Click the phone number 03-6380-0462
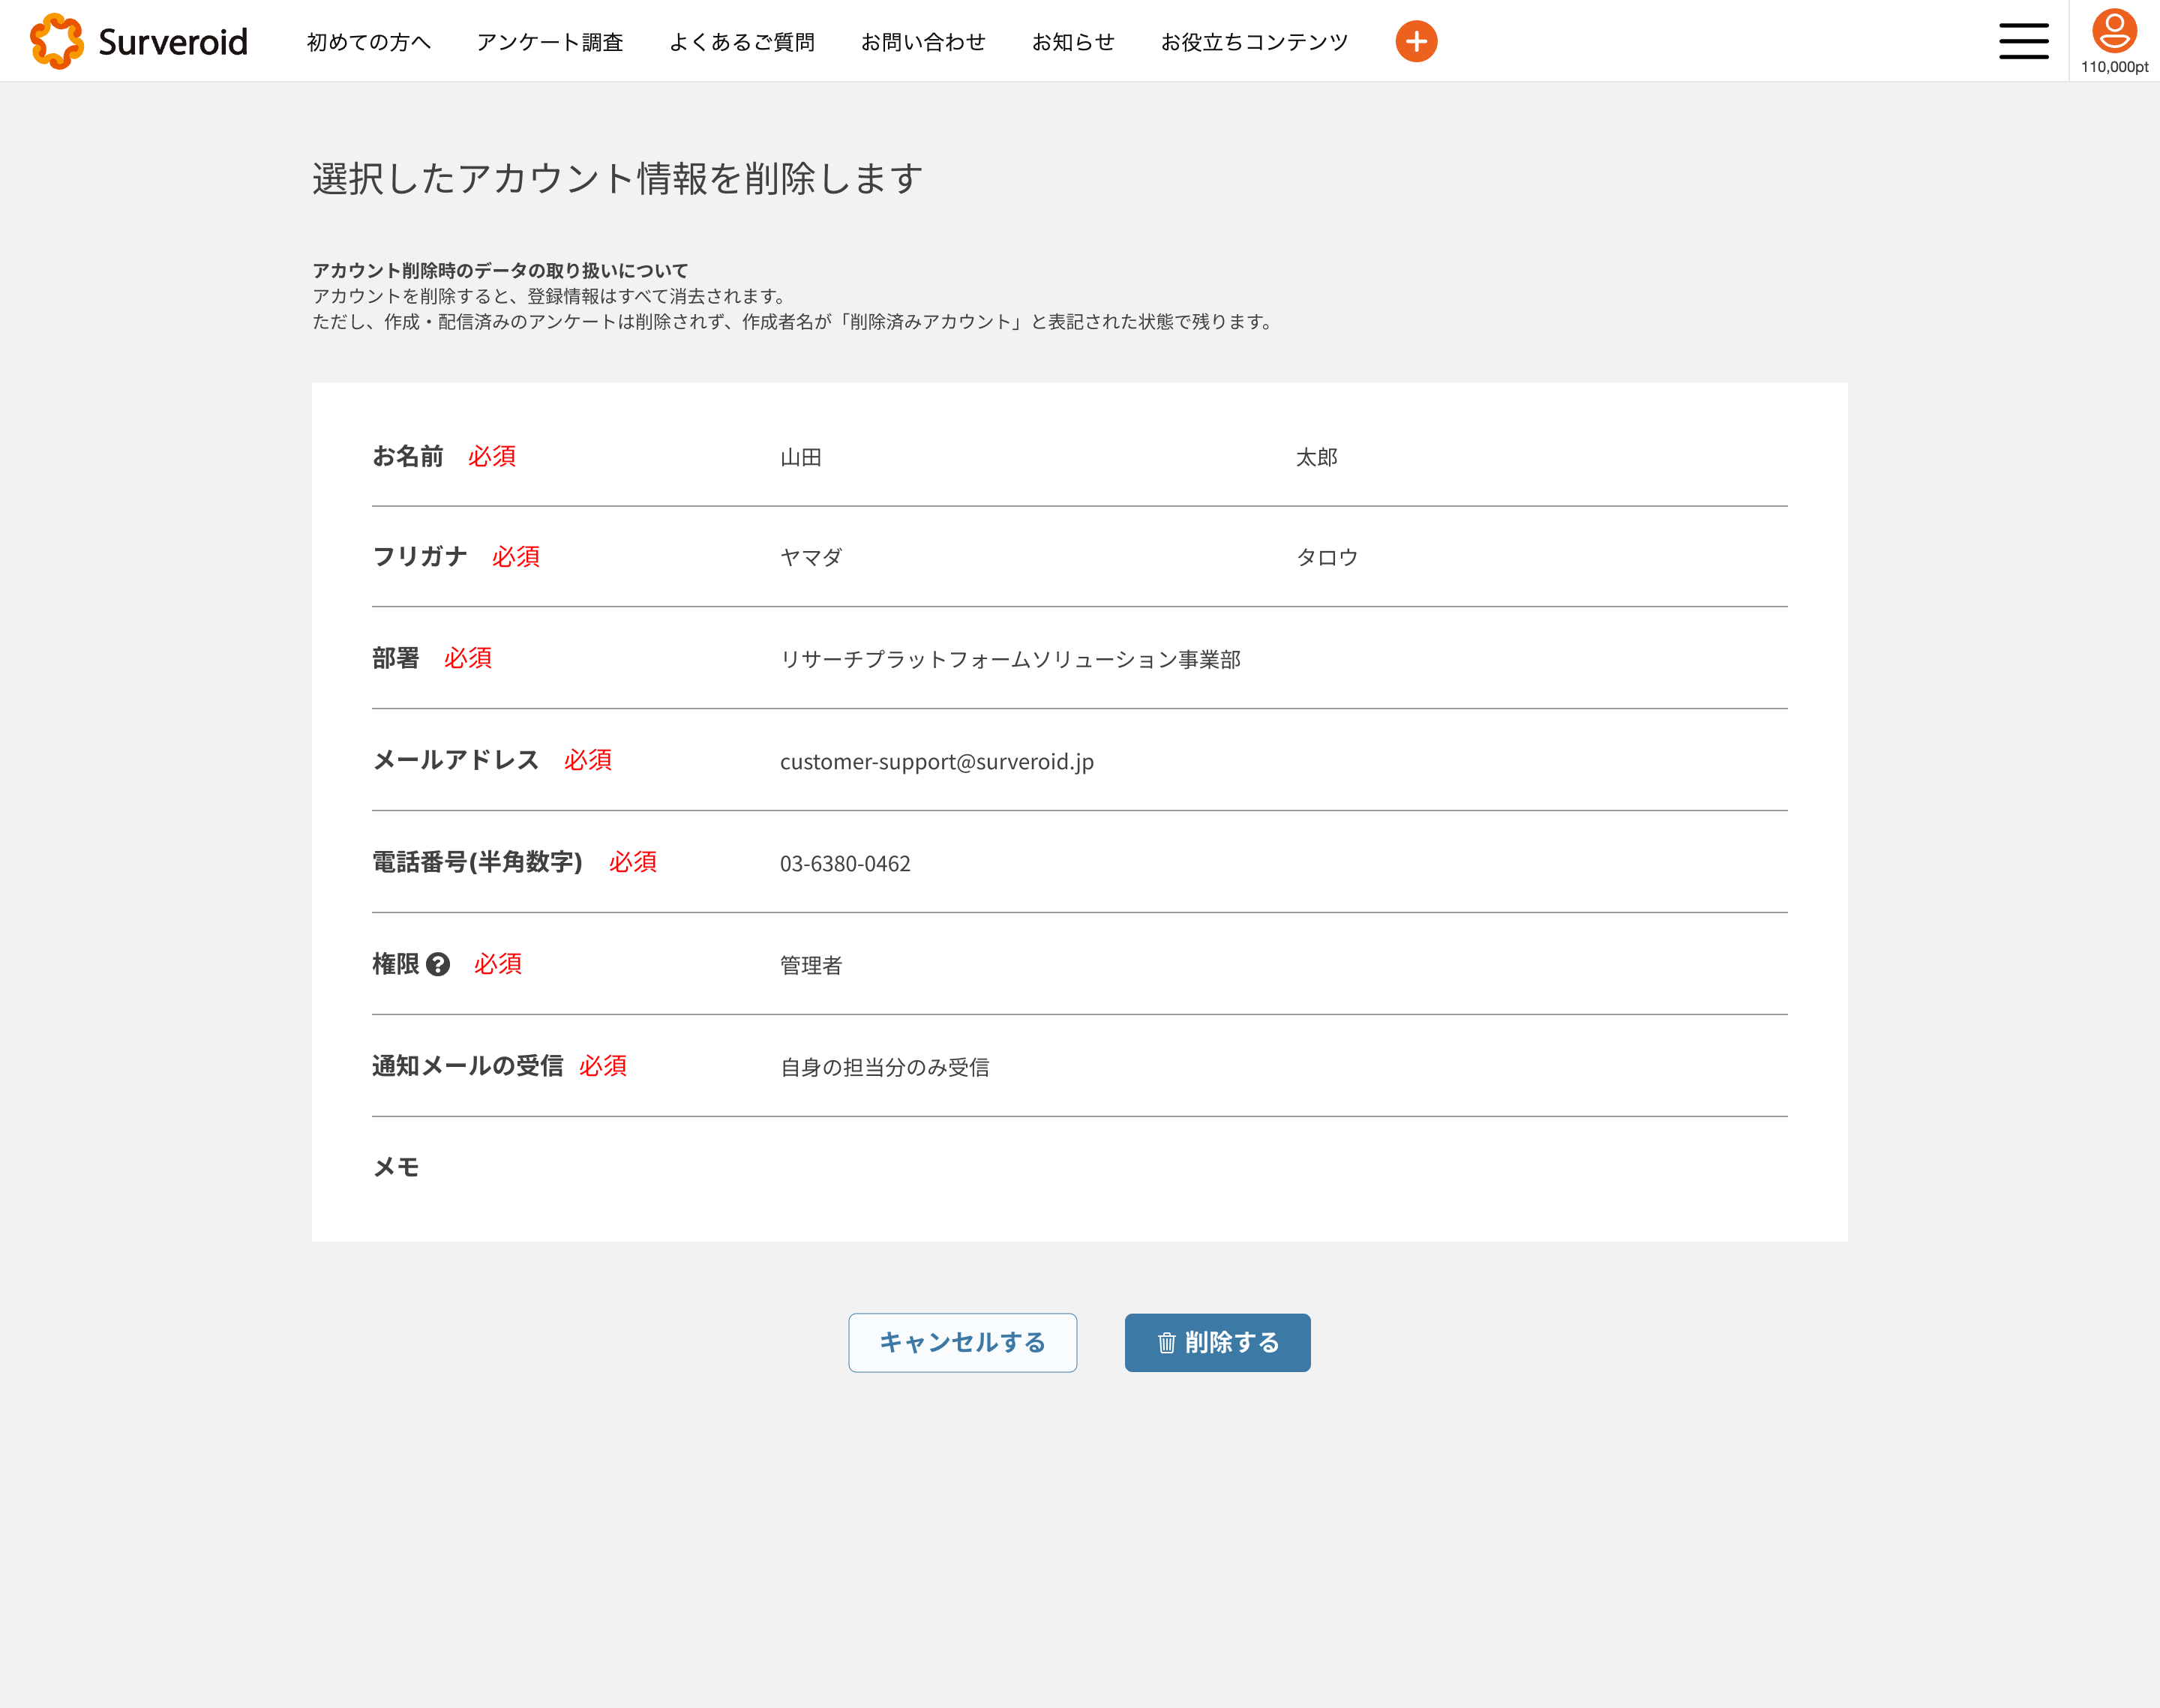Viewport: 2160px width, 1708px height. [x=845, y=864]
